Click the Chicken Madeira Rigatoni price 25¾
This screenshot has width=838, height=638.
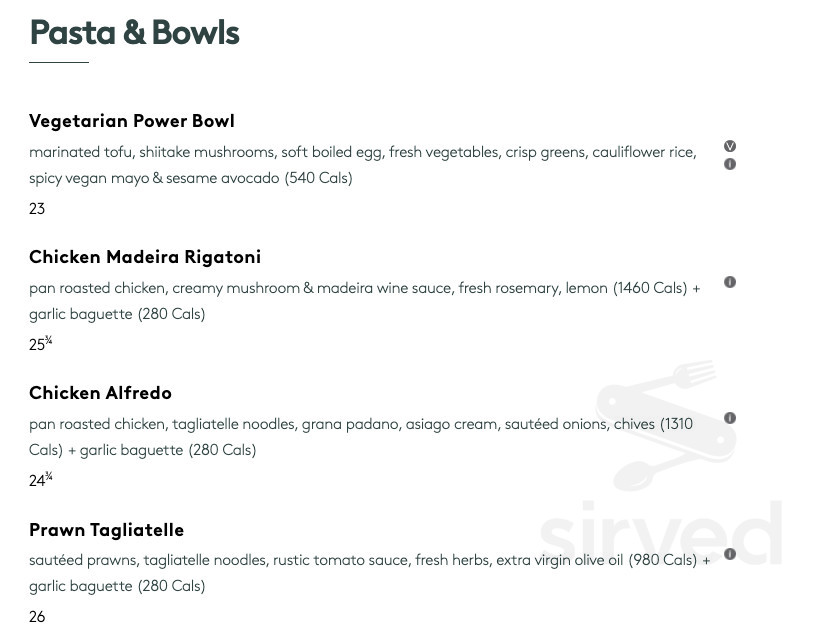click(41, 344)
